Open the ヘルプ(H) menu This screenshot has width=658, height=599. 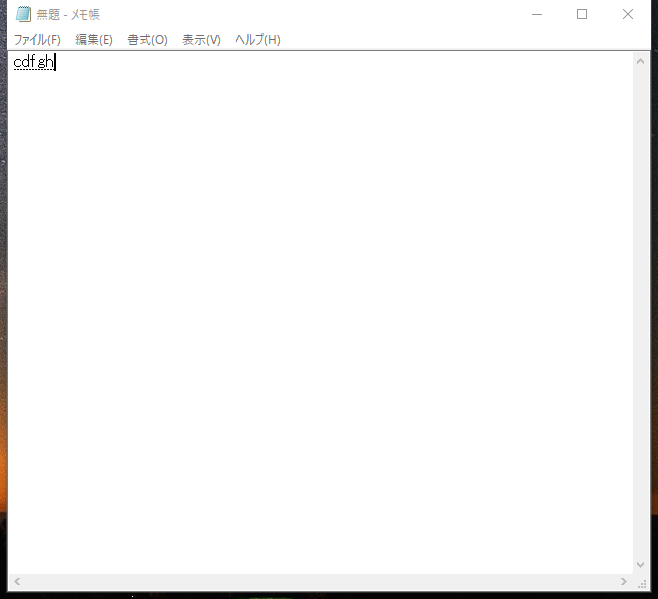click(x=258, y=40)
